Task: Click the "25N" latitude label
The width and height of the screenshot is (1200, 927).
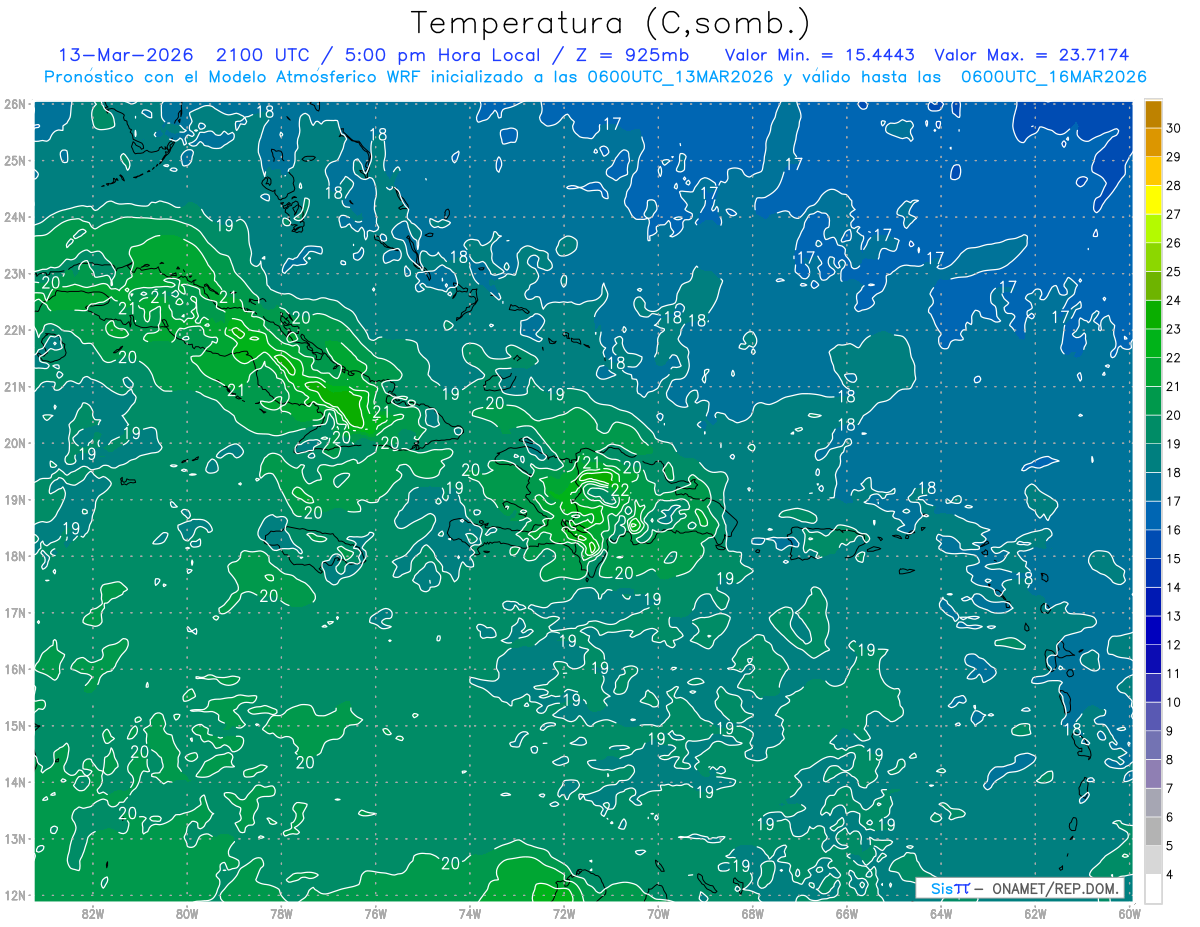Action: pyautogui.click(x=14, y=161)
